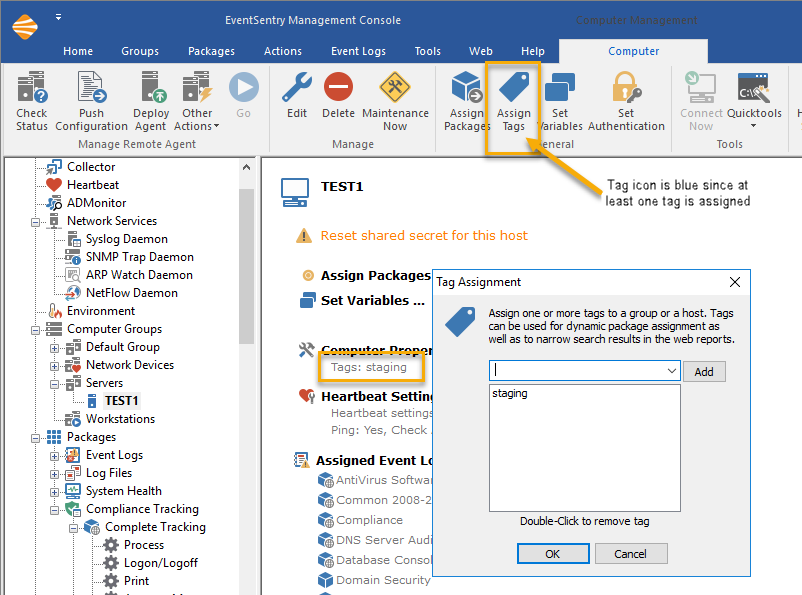Collapse the Complete Tracking node
Viewport: 802px width, 595px height.
click(73, 528)
